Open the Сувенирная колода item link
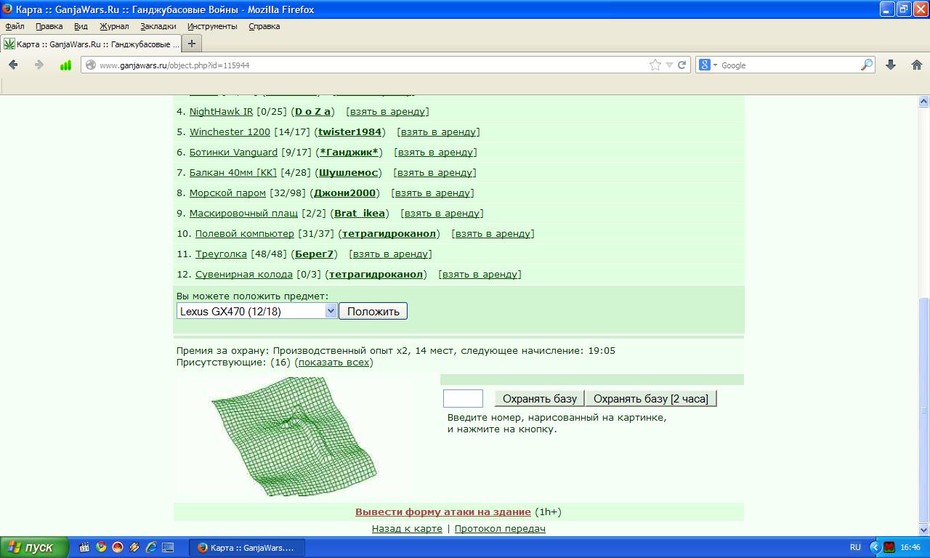930x558 pixels. [x=244, y=274]
